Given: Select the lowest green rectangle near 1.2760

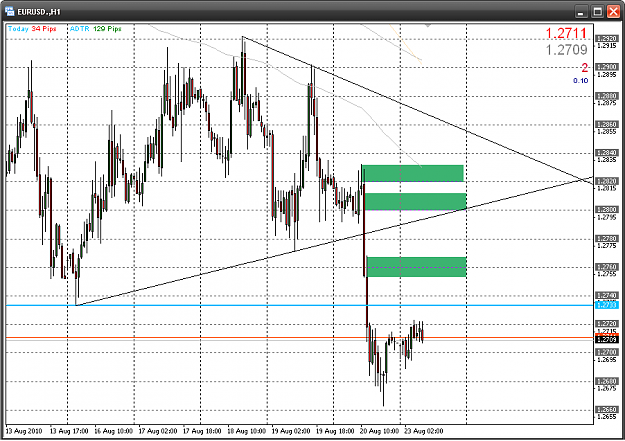Looking at the screenshot, I should click(x=417, y=267).
